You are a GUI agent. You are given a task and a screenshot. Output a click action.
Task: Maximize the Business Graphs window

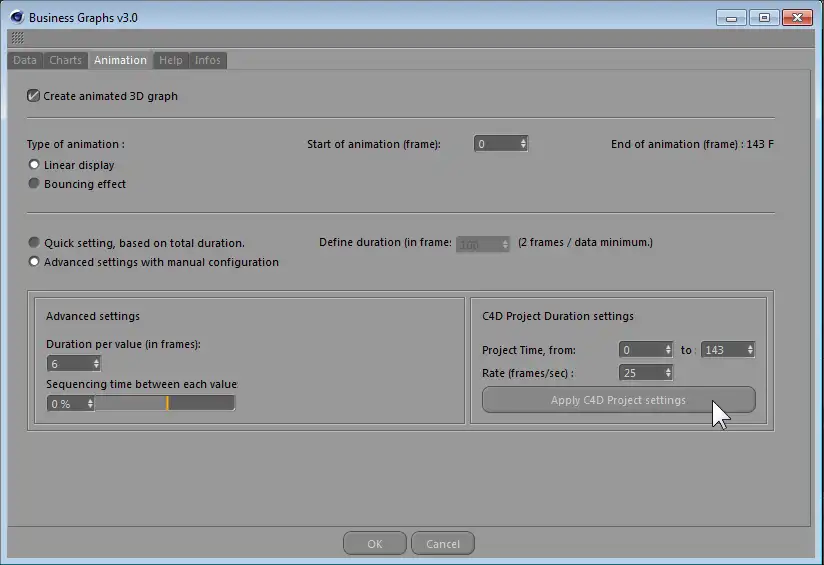click(764, 18)
